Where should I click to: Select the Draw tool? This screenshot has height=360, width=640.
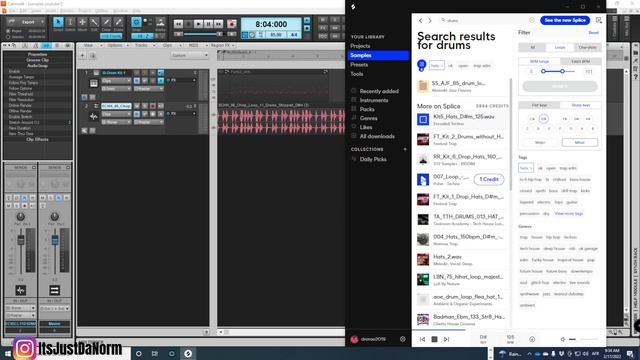pyautogui.click(x=106, y=22)
